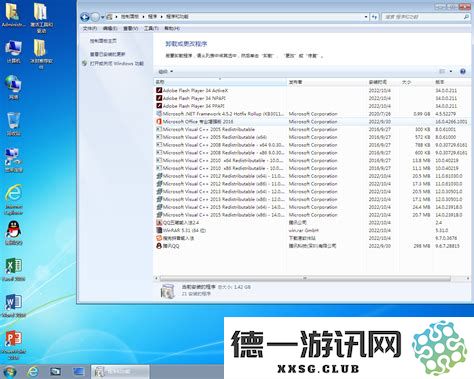
Task: Select the 腾讯QQ program entry
Action: (x=312, y=246)
